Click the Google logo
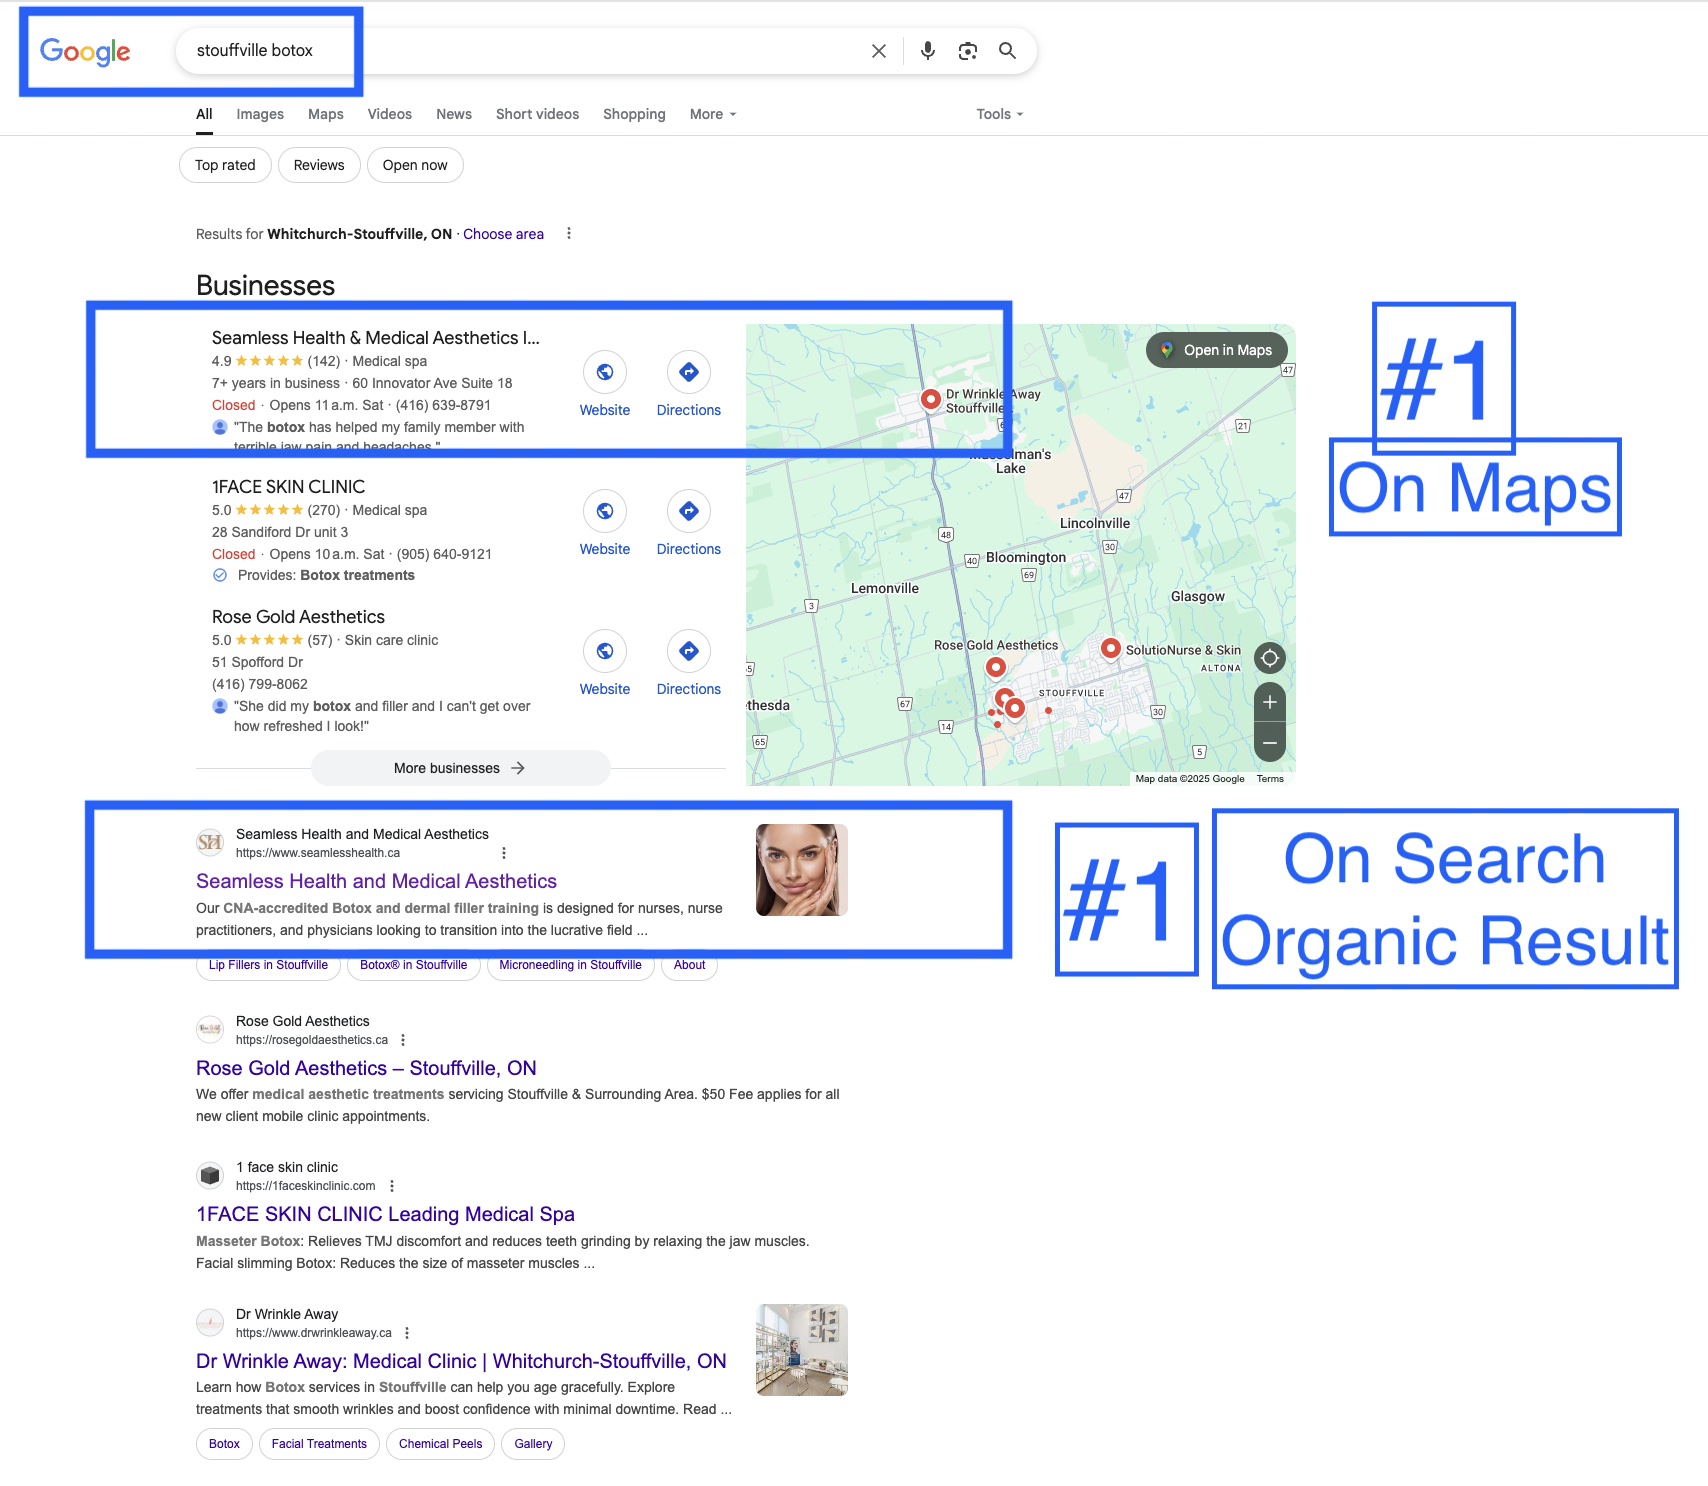Screen dimensions: 1708x1486 coord(85,51)
